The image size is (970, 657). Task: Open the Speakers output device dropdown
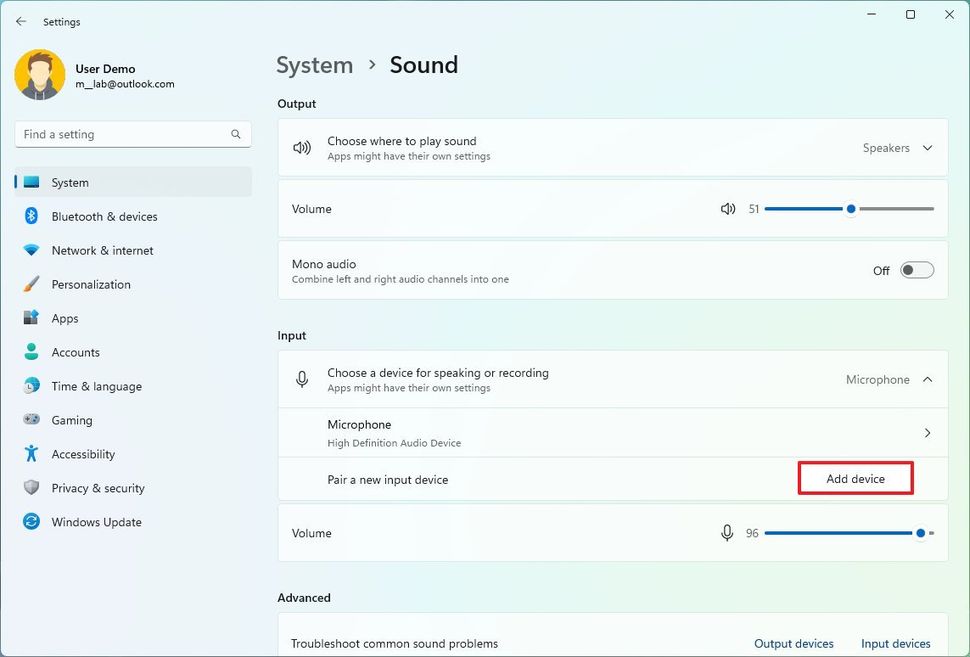click(897, 147)
